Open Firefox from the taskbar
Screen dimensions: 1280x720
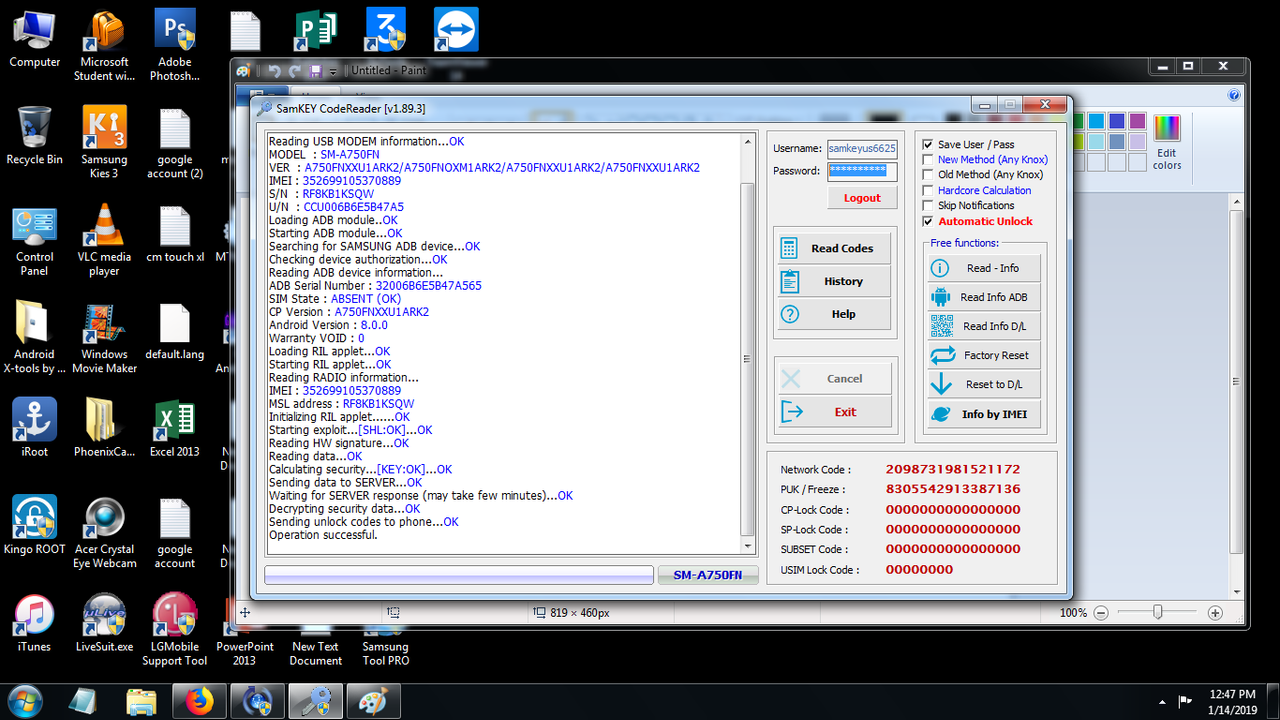click(199, 701)
